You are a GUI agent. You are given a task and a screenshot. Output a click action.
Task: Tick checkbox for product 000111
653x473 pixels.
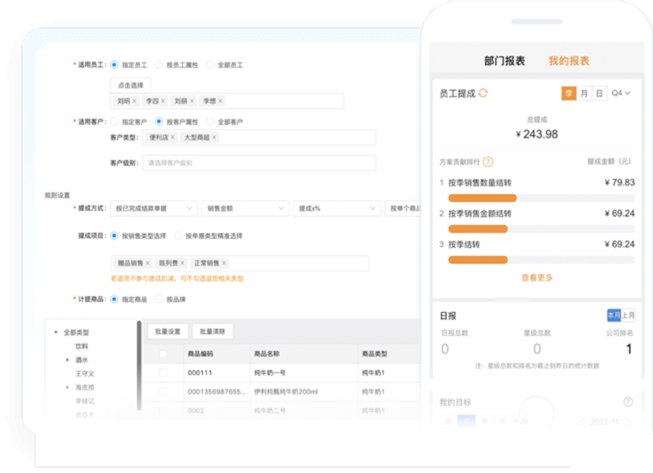(x=163, y=373)
